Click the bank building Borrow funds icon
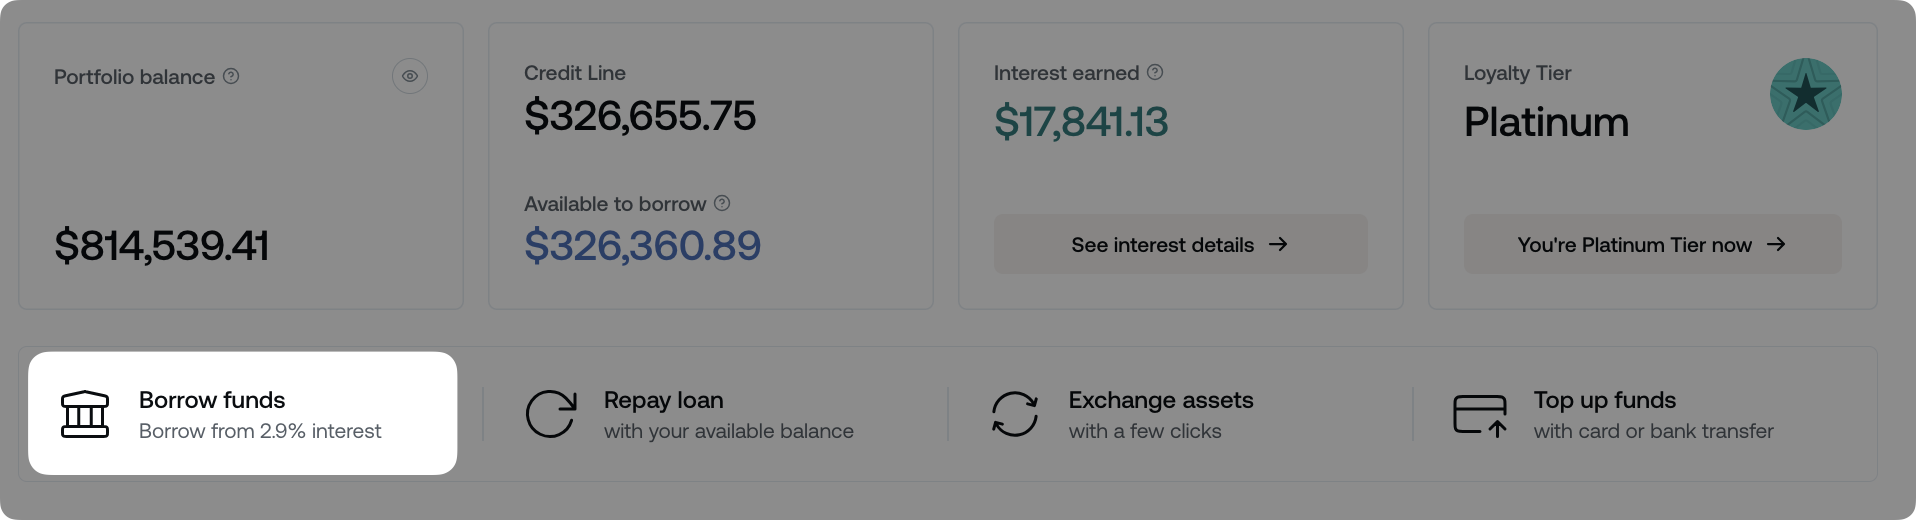Viewport: 1916px width, 520px height. (x=85, y=414)
